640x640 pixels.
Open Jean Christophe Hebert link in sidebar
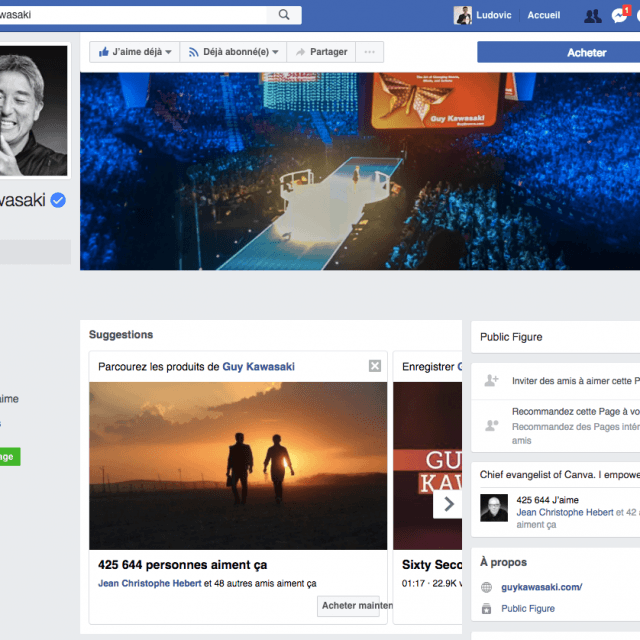click(x=565, y=512)
